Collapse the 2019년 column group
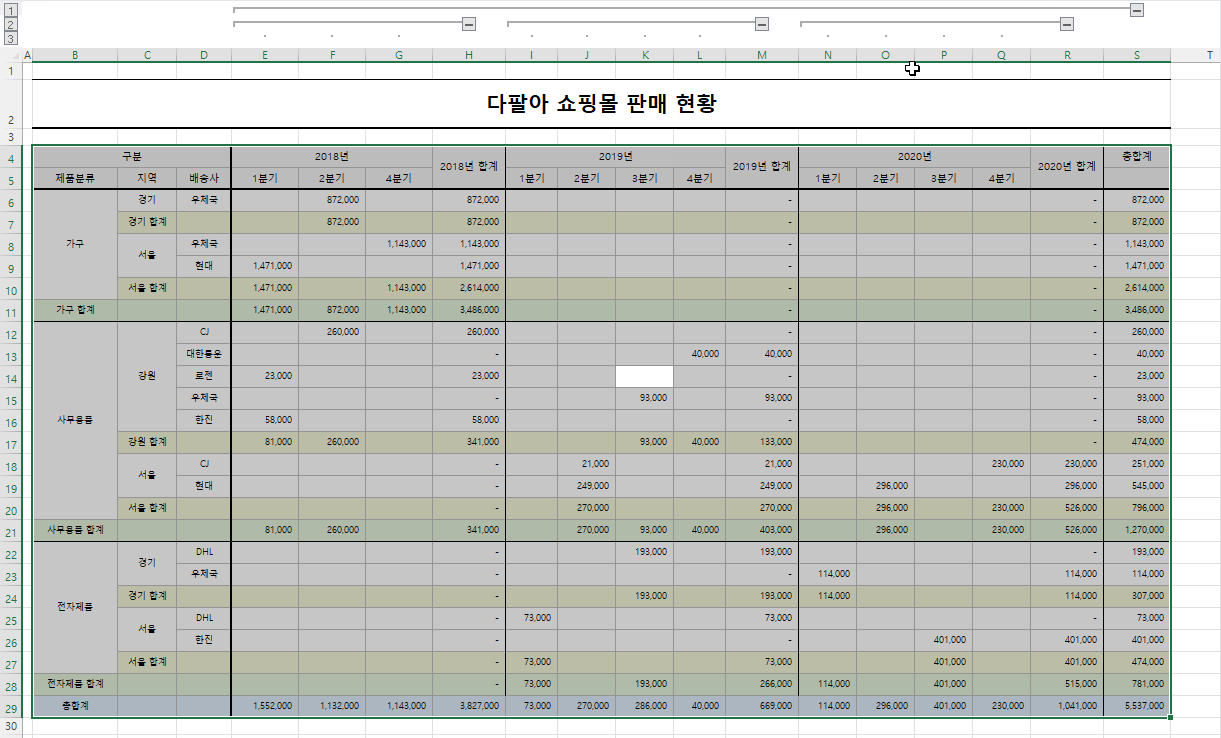1221x738 pixels. pyautogui.click(x=762, y=24)
